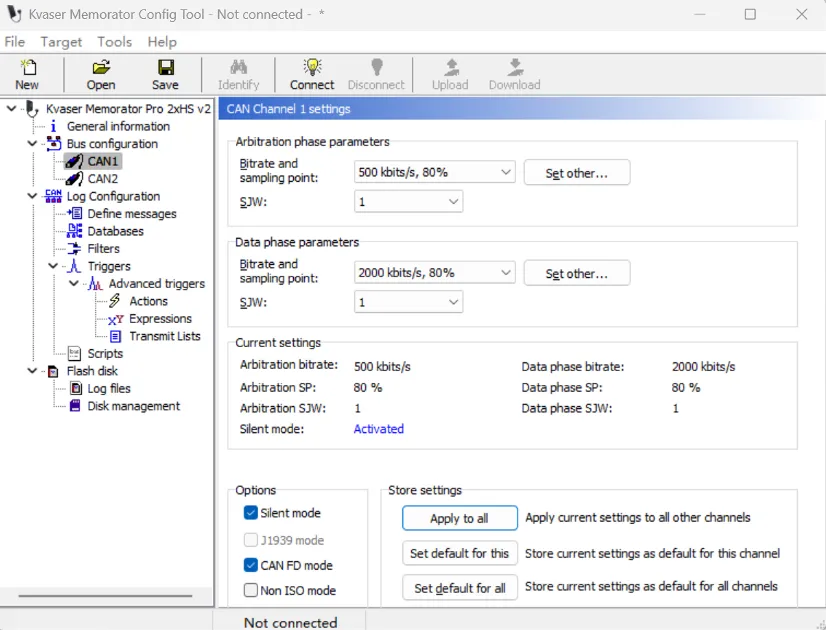The image size is (826, 630).
Task: Click the New configuration toolbar icon
Action: (x=27, y=67)
